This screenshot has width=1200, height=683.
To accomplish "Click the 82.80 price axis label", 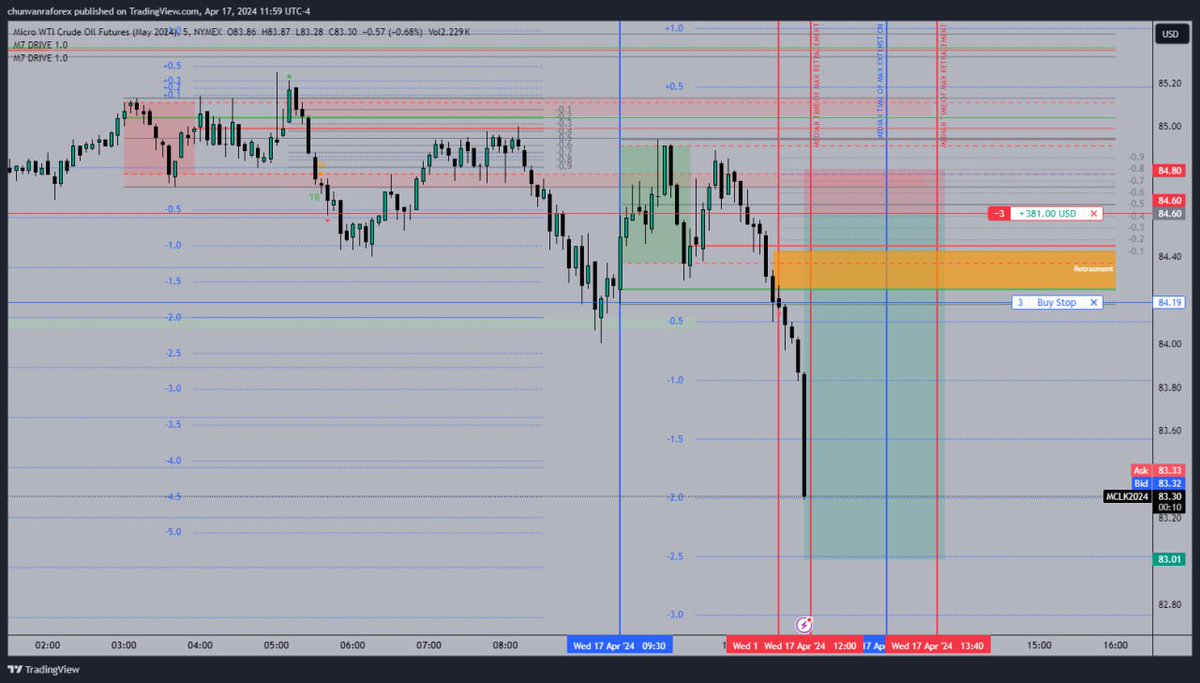I will point(1169,605).
